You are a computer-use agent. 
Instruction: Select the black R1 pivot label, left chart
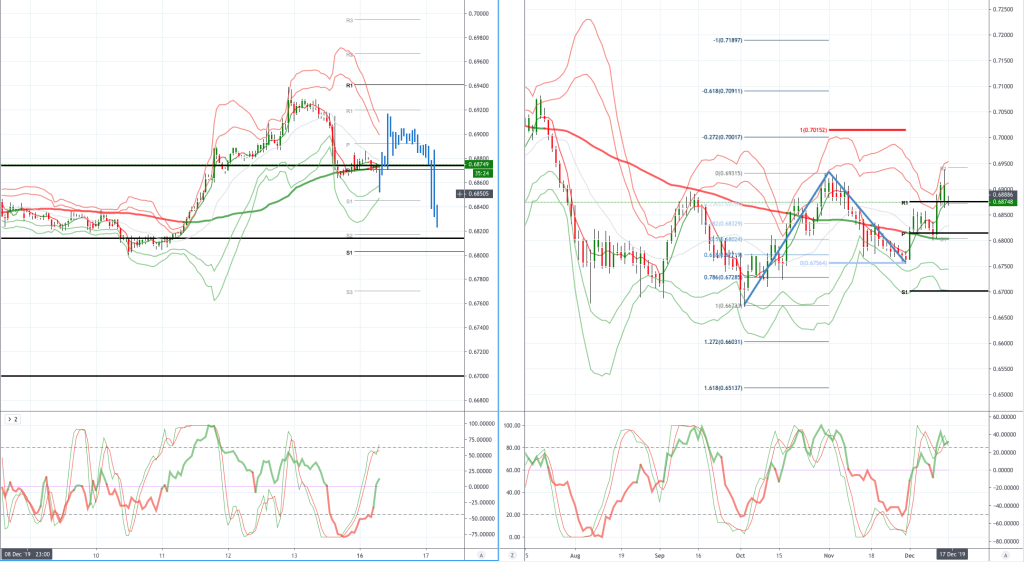(x=350, y=86)
